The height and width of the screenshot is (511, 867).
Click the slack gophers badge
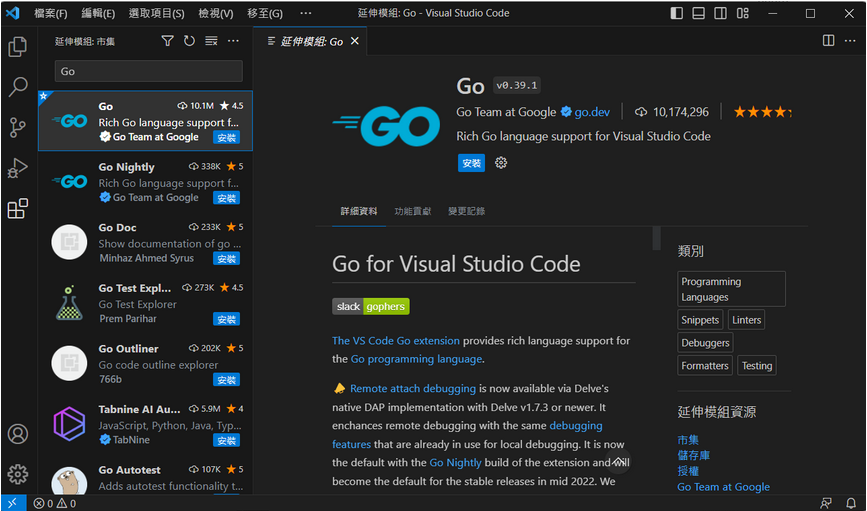pos(370,306)
